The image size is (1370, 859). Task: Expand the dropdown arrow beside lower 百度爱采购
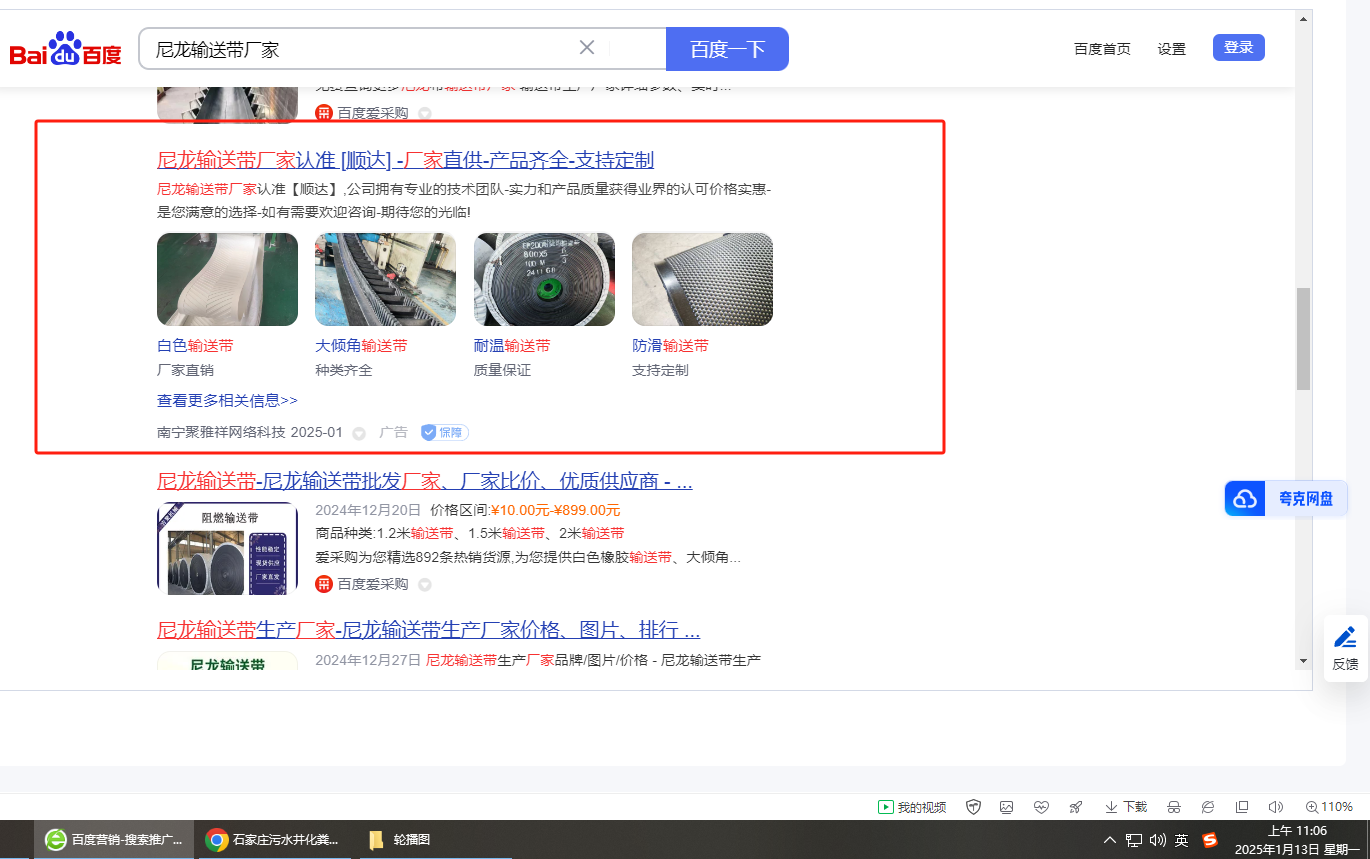click(x=424, y=585)
